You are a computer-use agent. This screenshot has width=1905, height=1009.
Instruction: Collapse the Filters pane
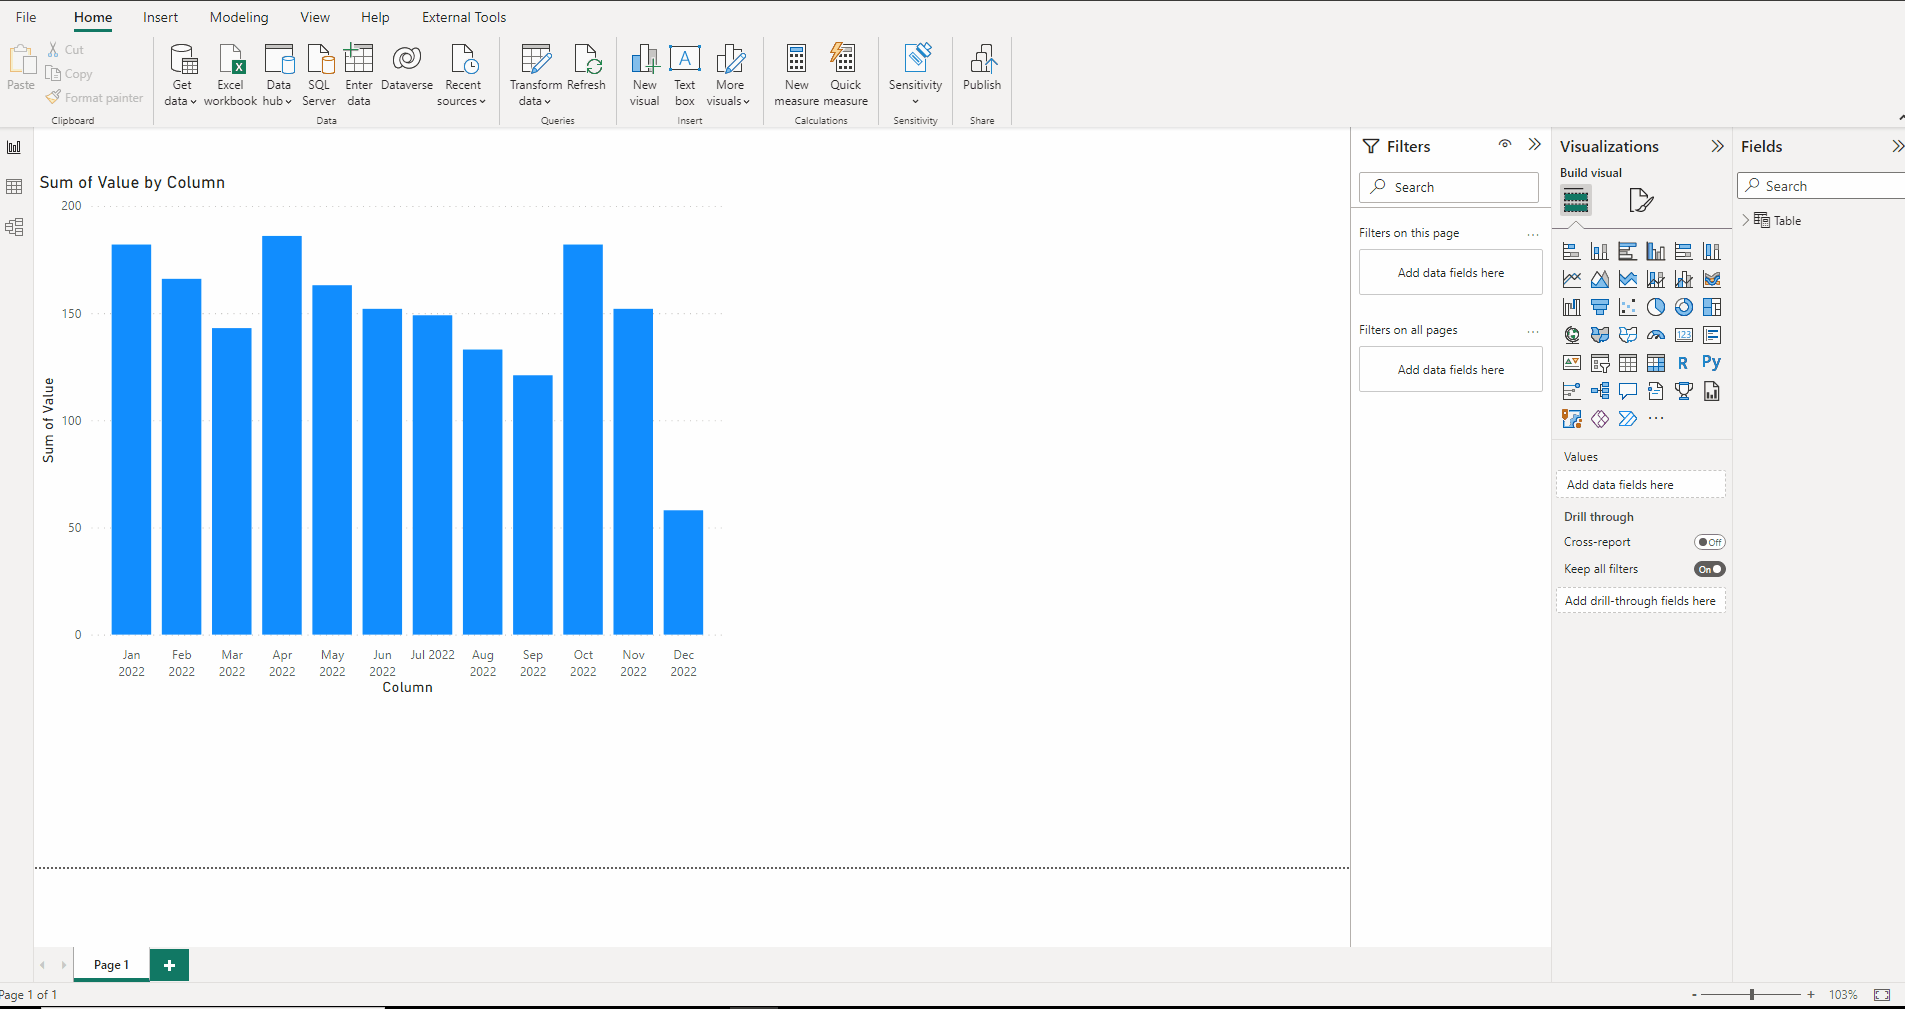(x=1535, y=145)
